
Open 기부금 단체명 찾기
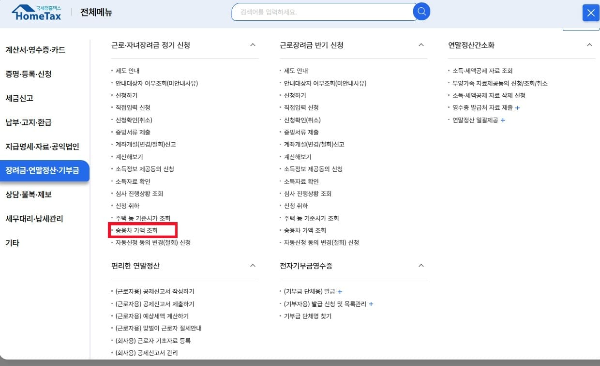pyautogui.click(x=307, y=316)
